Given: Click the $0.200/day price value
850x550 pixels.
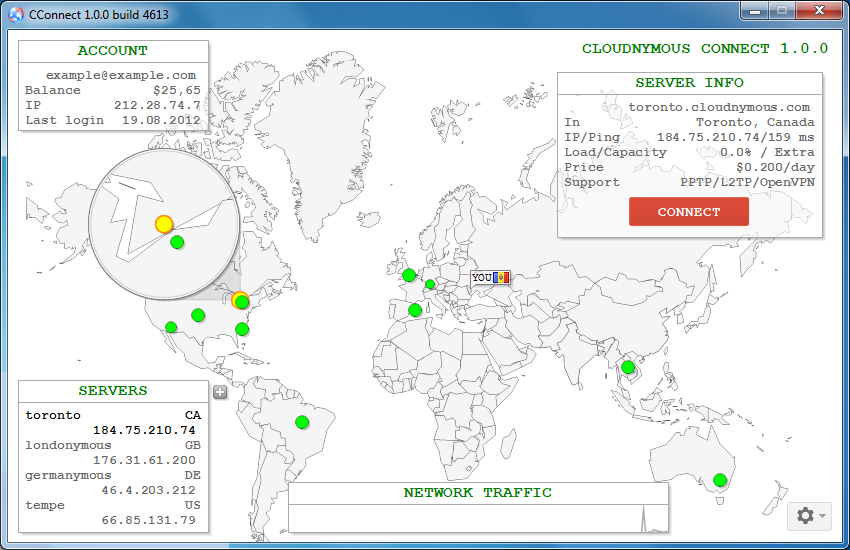Looking at the screenshot, I should pos(775,167).
